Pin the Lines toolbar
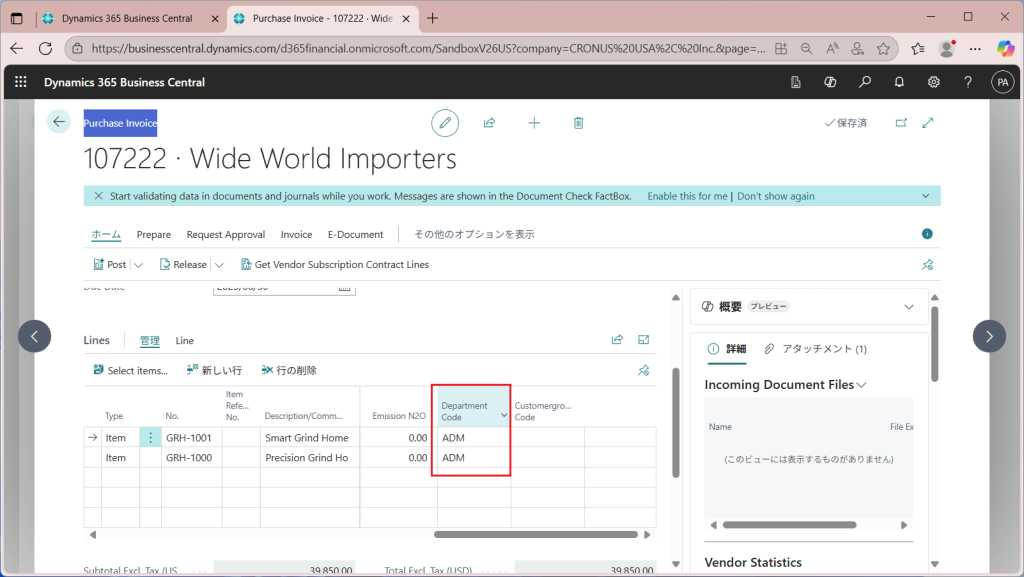This screenshot has height=577, width=1024. point(644,370)
